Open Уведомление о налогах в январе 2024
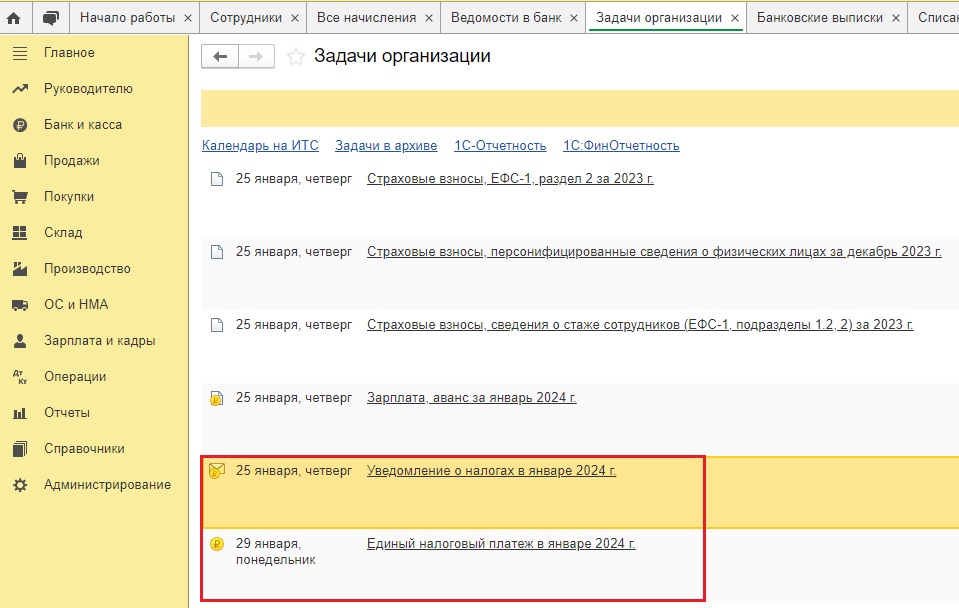 coord(491,470)
